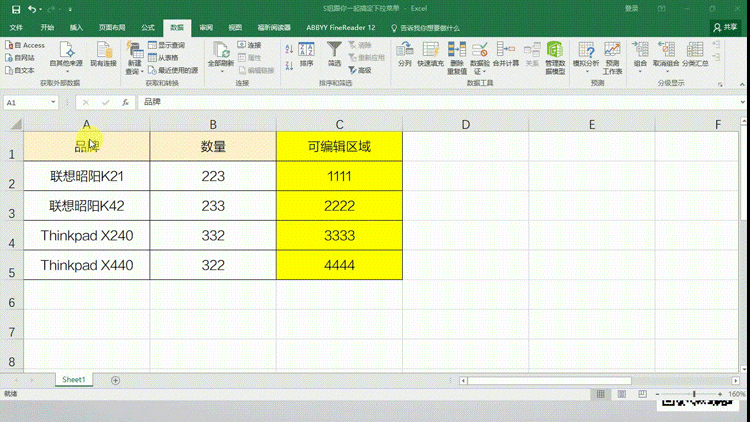Expand the Undo history dropdown arrow
The width and height of the screenshot is (750, 422).
click(x=40, y=10)
